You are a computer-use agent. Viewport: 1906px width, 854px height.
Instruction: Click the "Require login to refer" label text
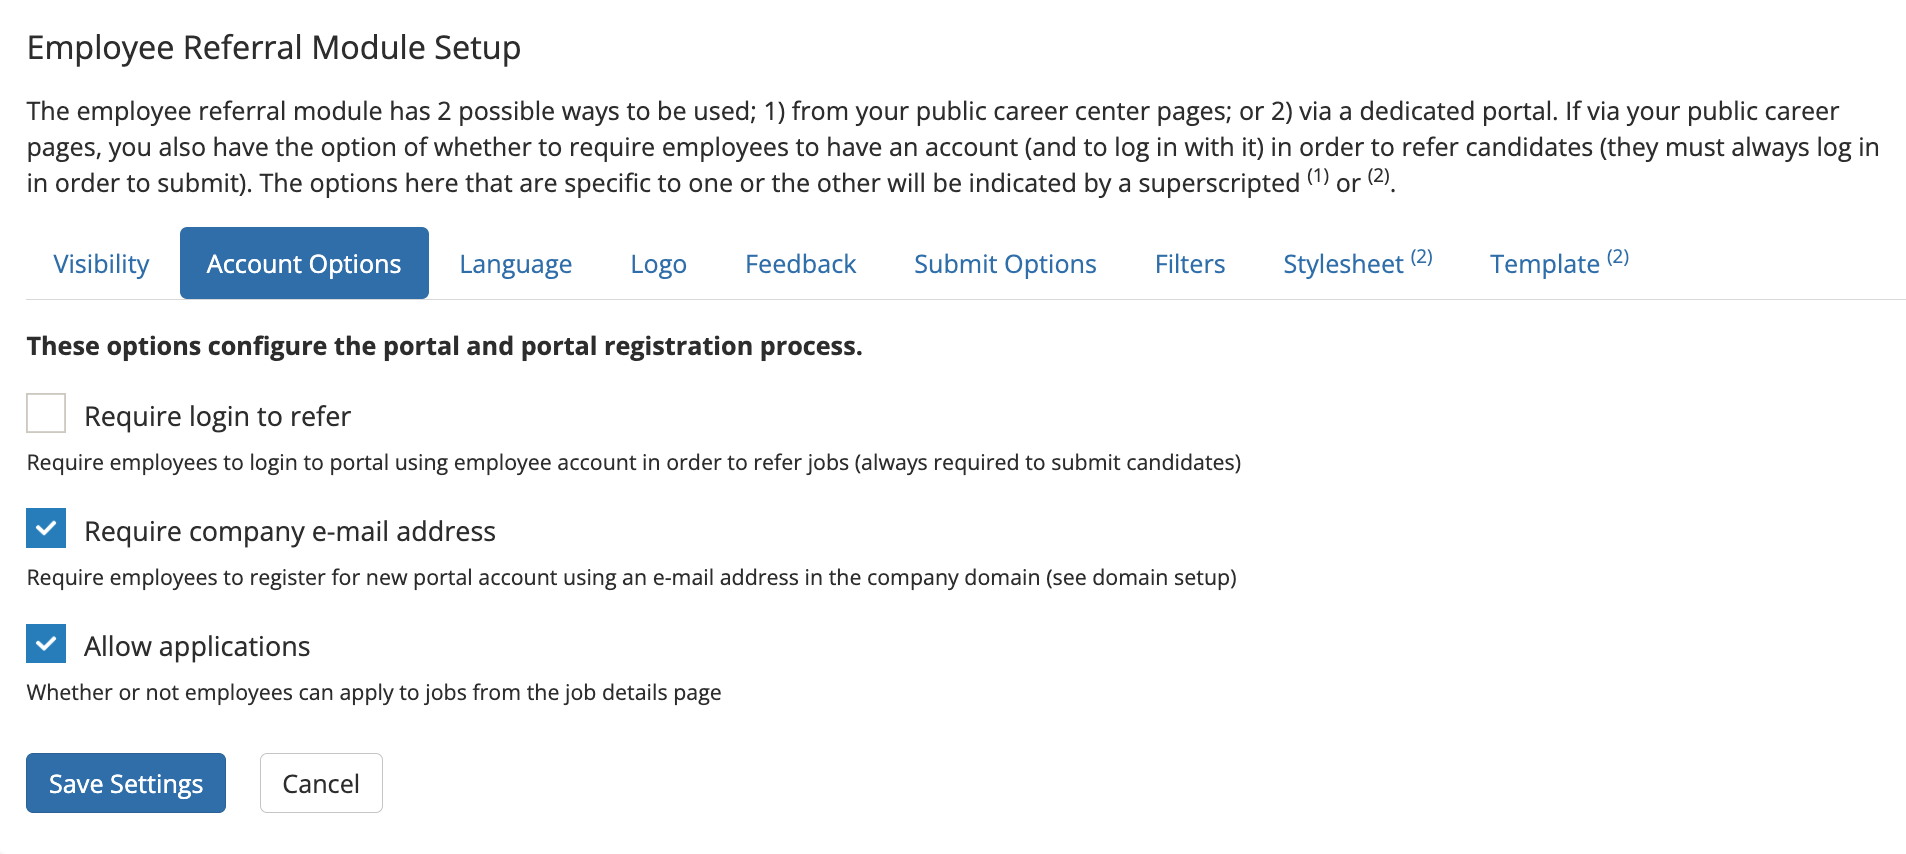217,416
